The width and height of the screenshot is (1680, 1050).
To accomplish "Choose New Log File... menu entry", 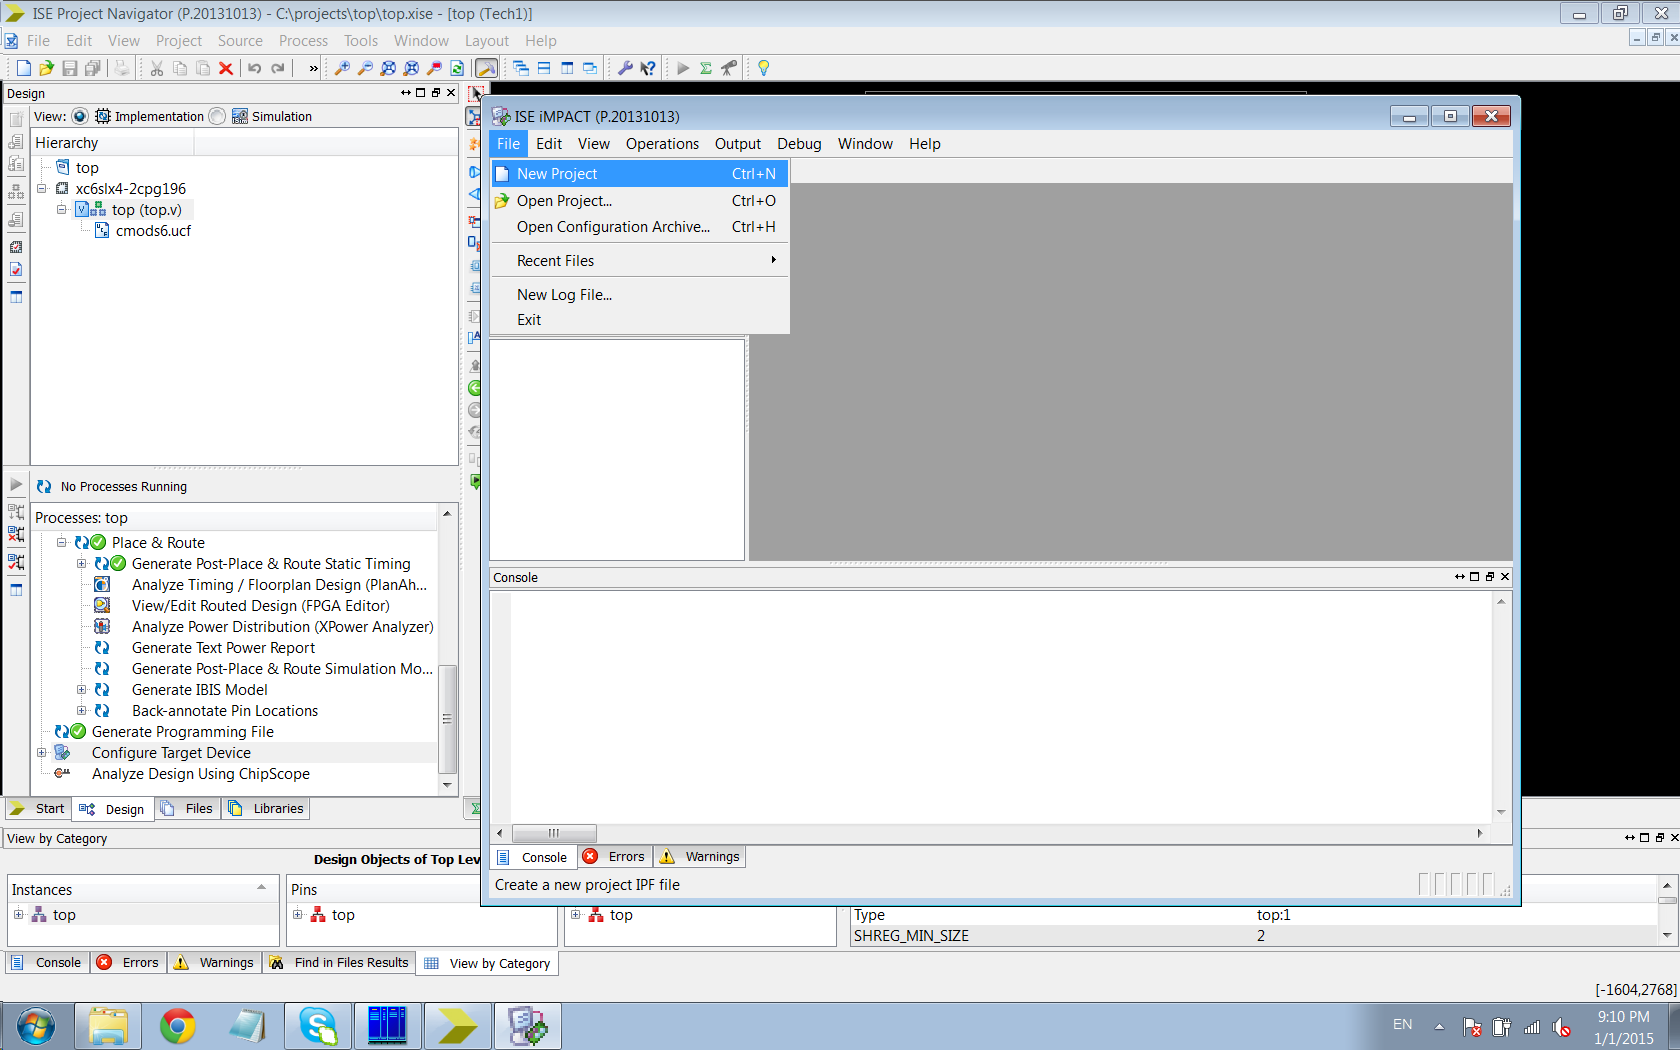I will pyautogui.click(x=640, y=294).
